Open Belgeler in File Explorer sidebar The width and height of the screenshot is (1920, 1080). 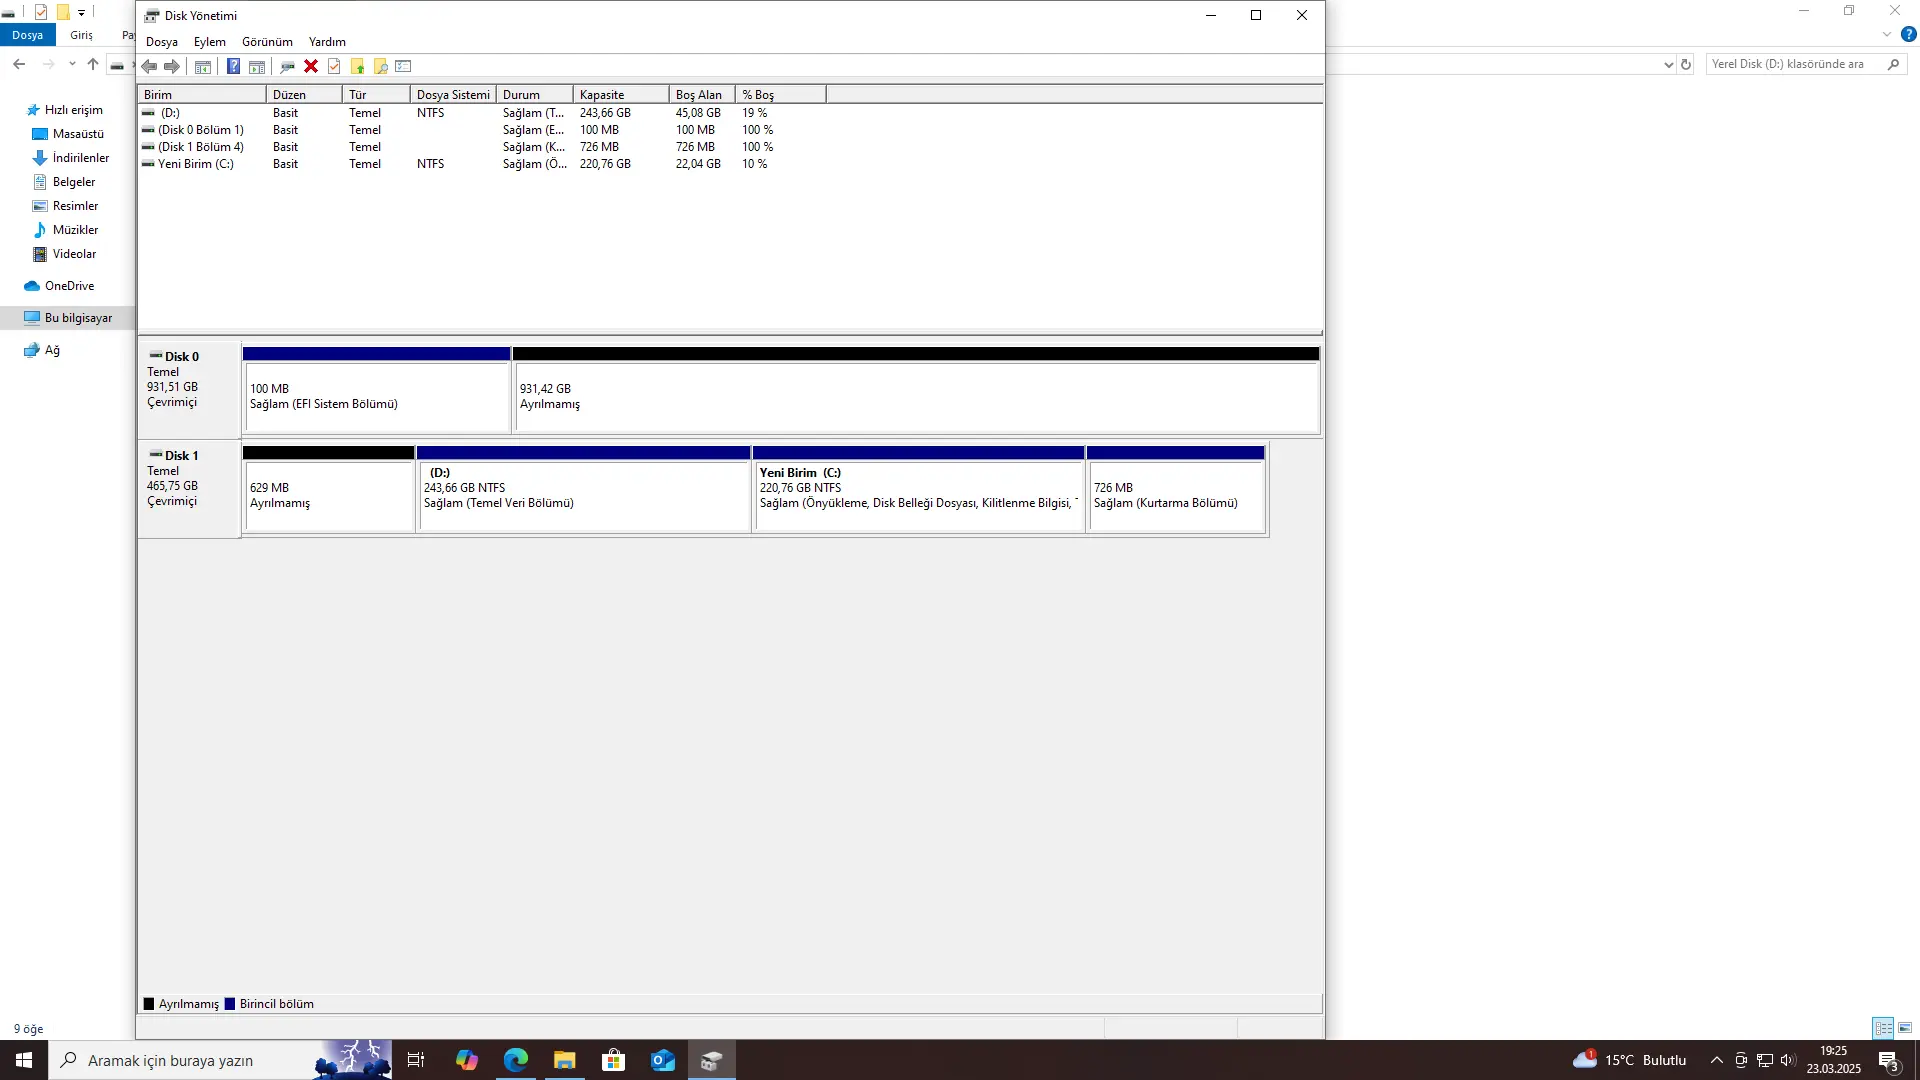(x=64, y=182)
